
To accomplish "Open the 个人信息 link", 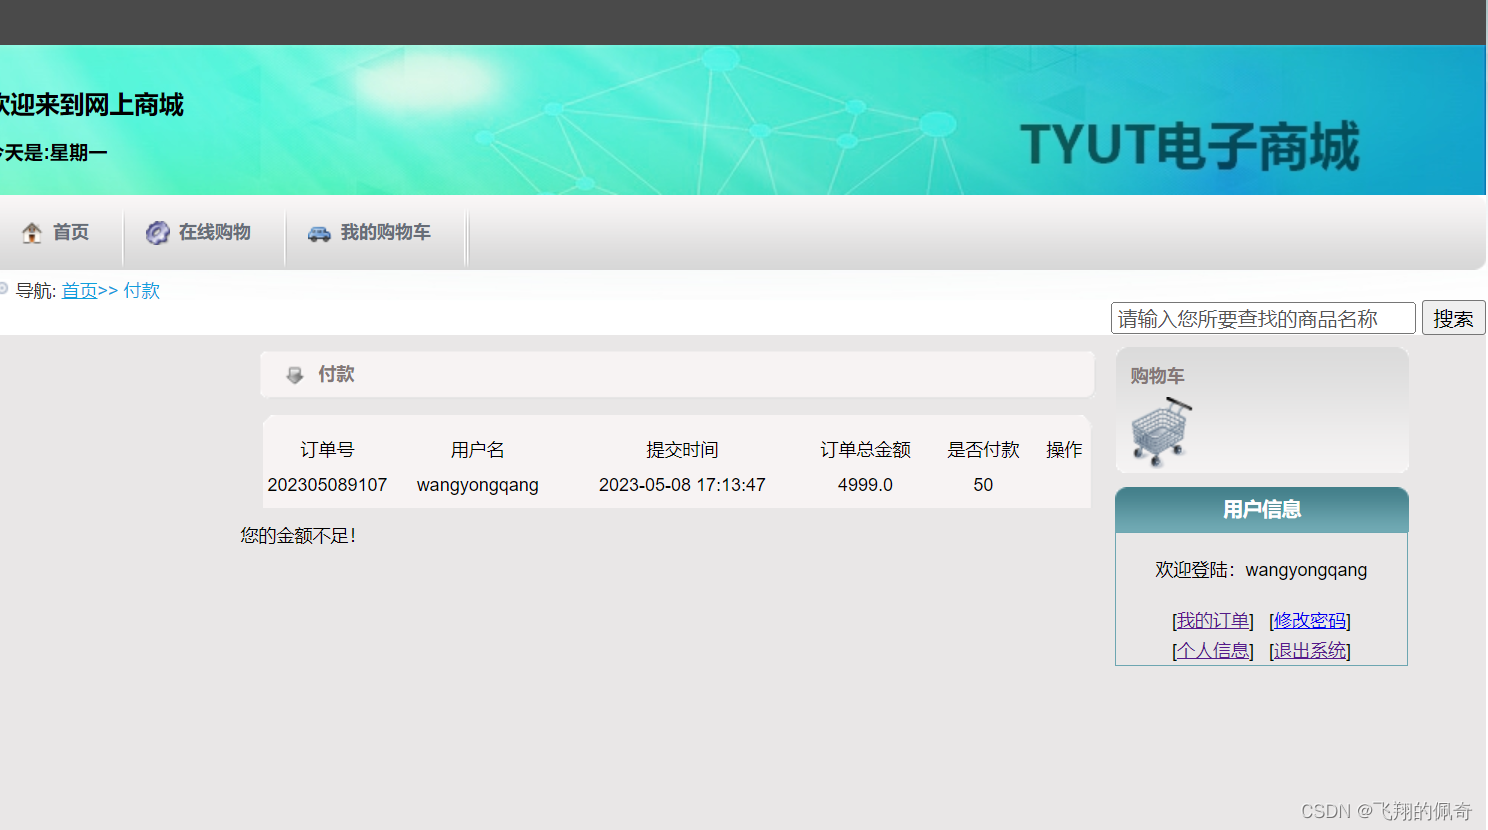I will pos(1213,651).
